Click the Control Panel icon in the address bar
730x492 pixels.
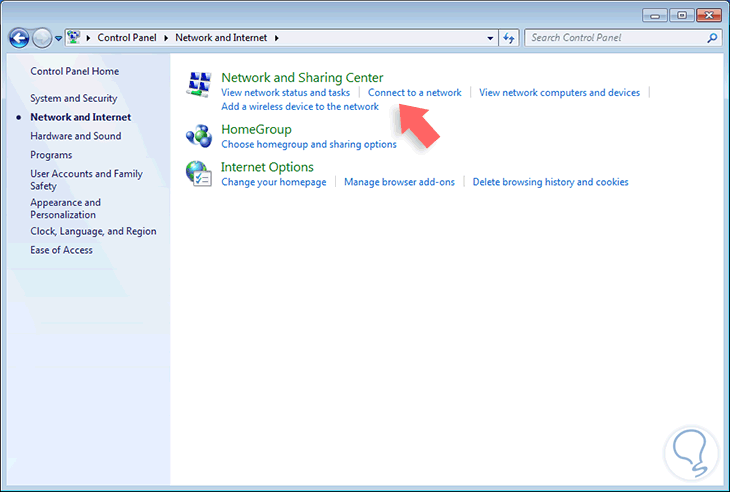[x=74, y=37]
